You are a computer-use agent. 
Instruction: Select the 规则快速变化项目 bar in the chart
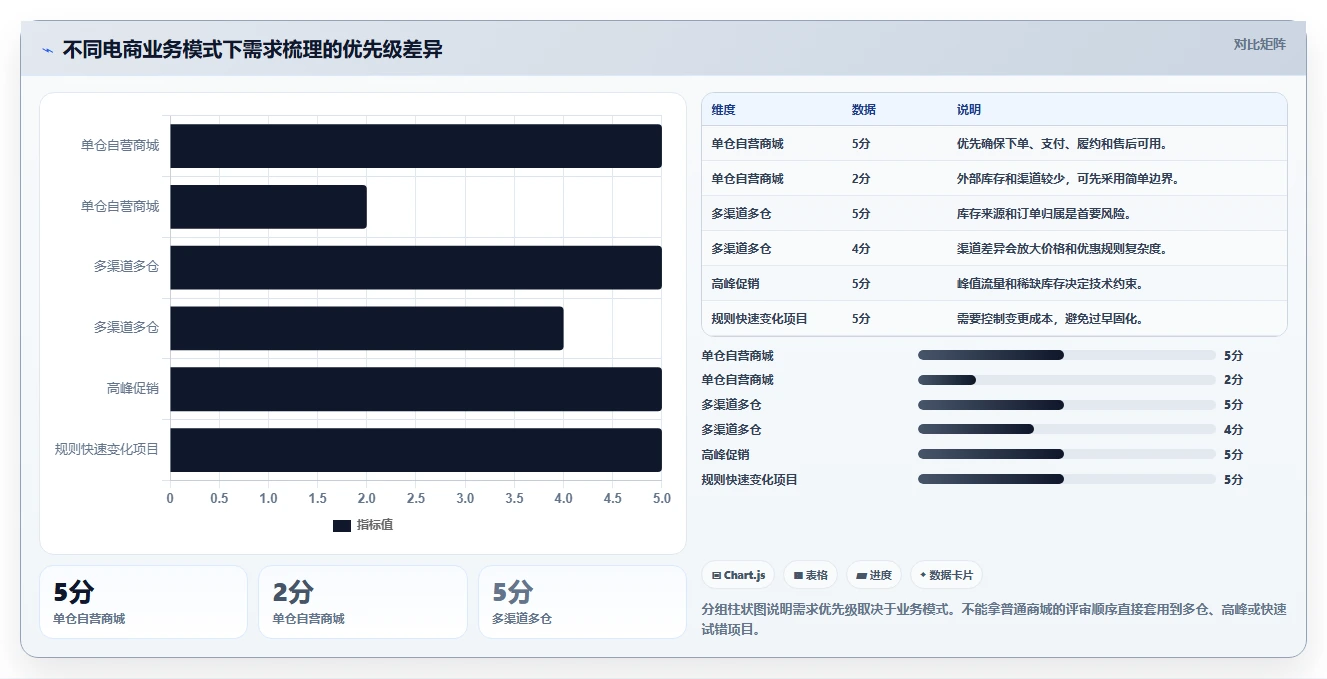416,450
